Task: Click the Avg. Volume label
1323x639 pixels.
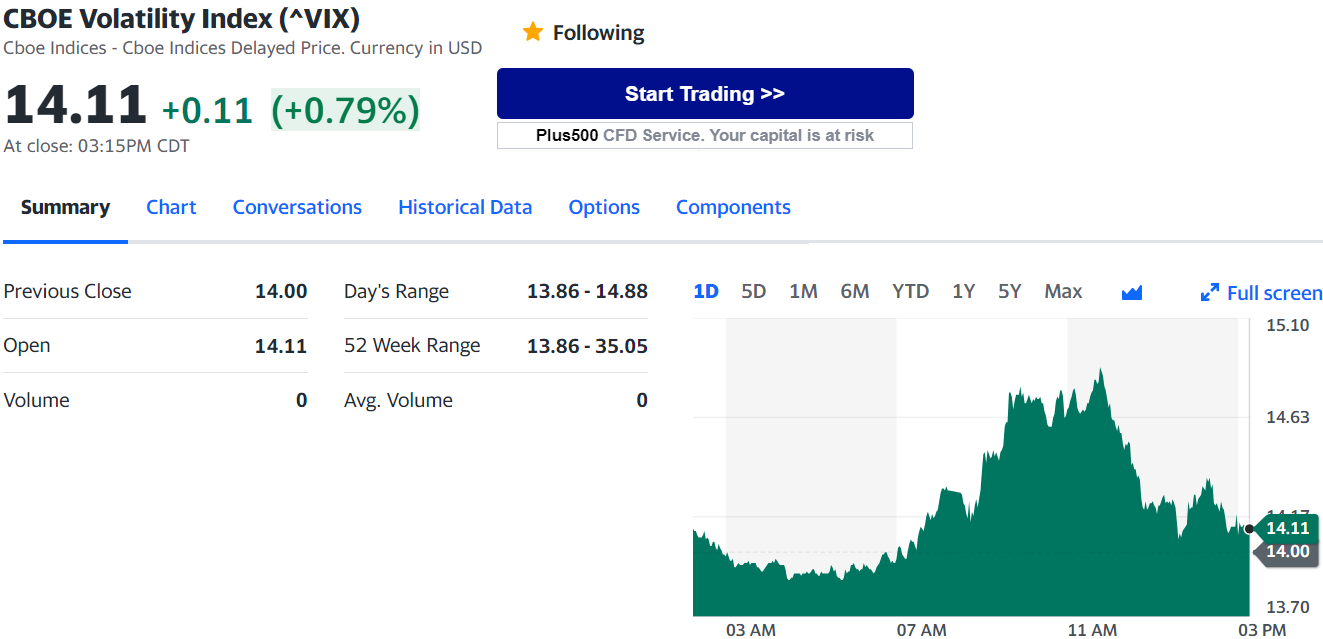Action: (x=398, y=400)
